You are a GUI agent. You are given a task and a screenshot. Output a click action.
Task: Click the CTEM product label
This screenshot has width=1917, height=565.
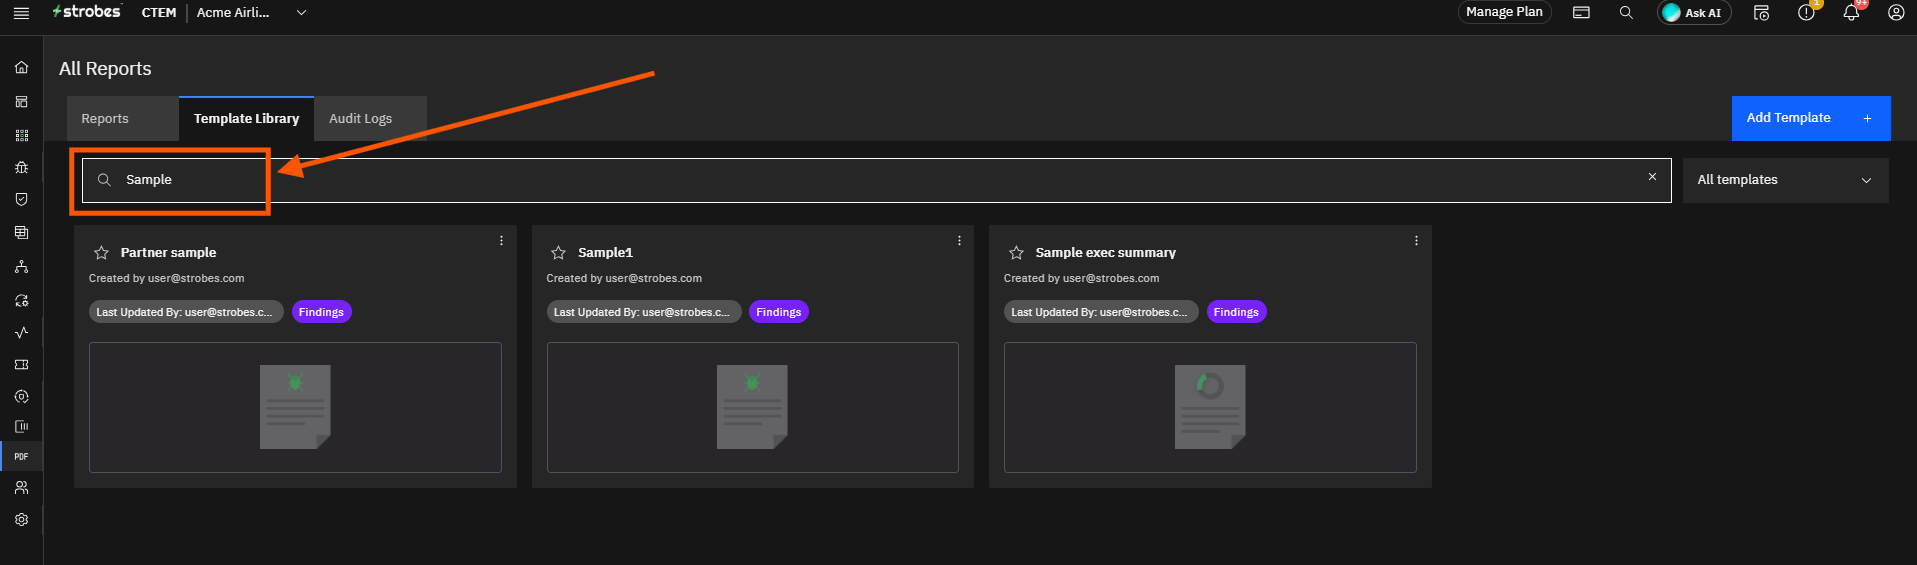tap(159, 13)
